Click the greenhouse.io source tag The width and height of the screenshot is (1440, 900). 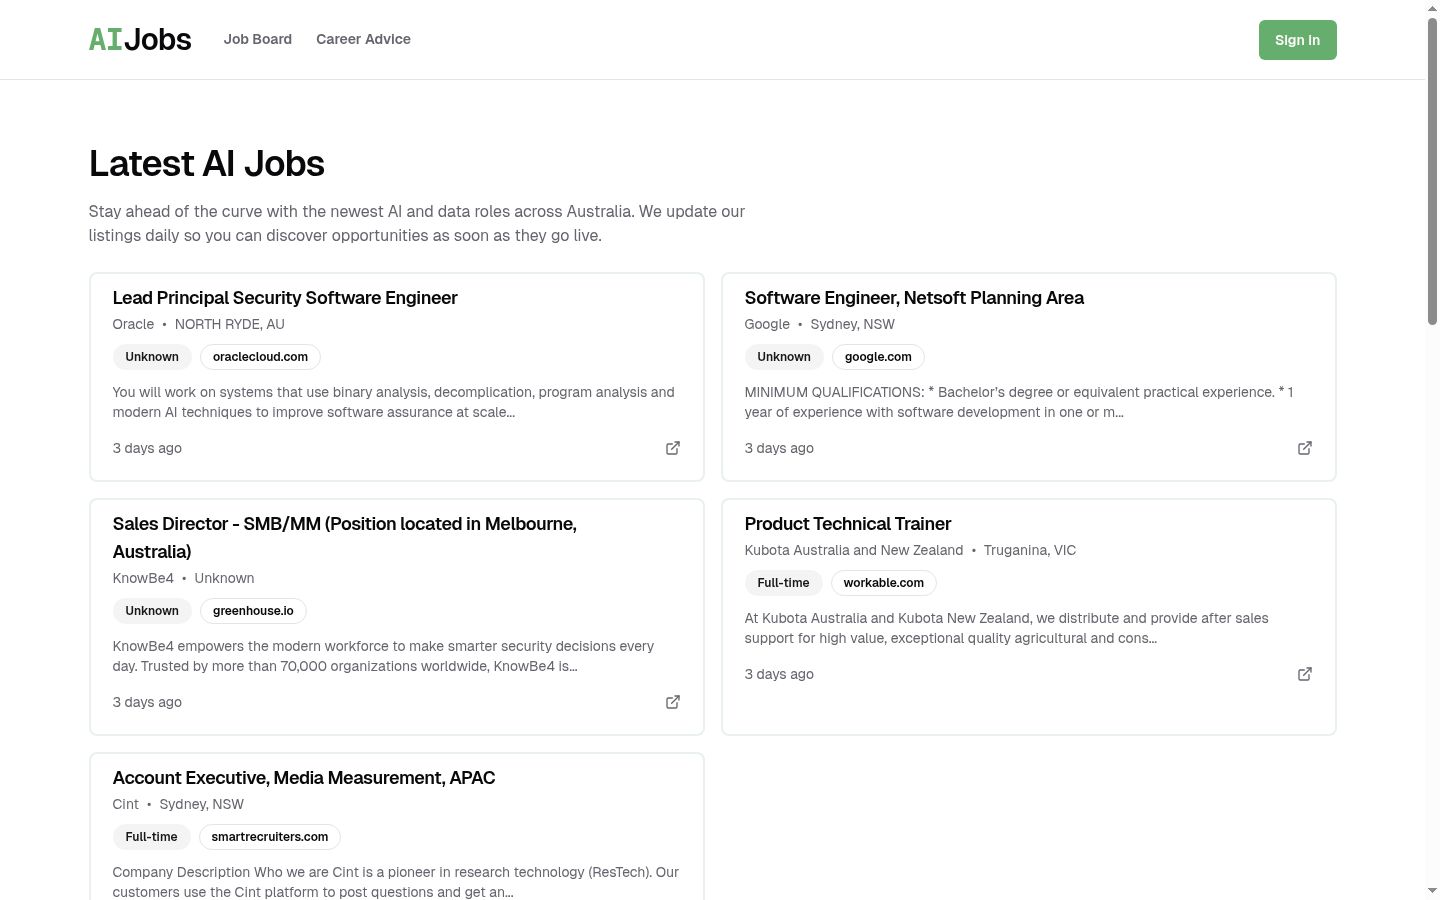click(x=253, y=611)
